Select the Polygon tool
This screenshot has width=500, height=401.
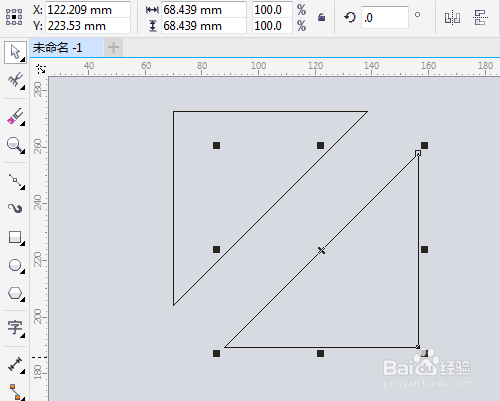pyautogui.click(x=15, y=294)
